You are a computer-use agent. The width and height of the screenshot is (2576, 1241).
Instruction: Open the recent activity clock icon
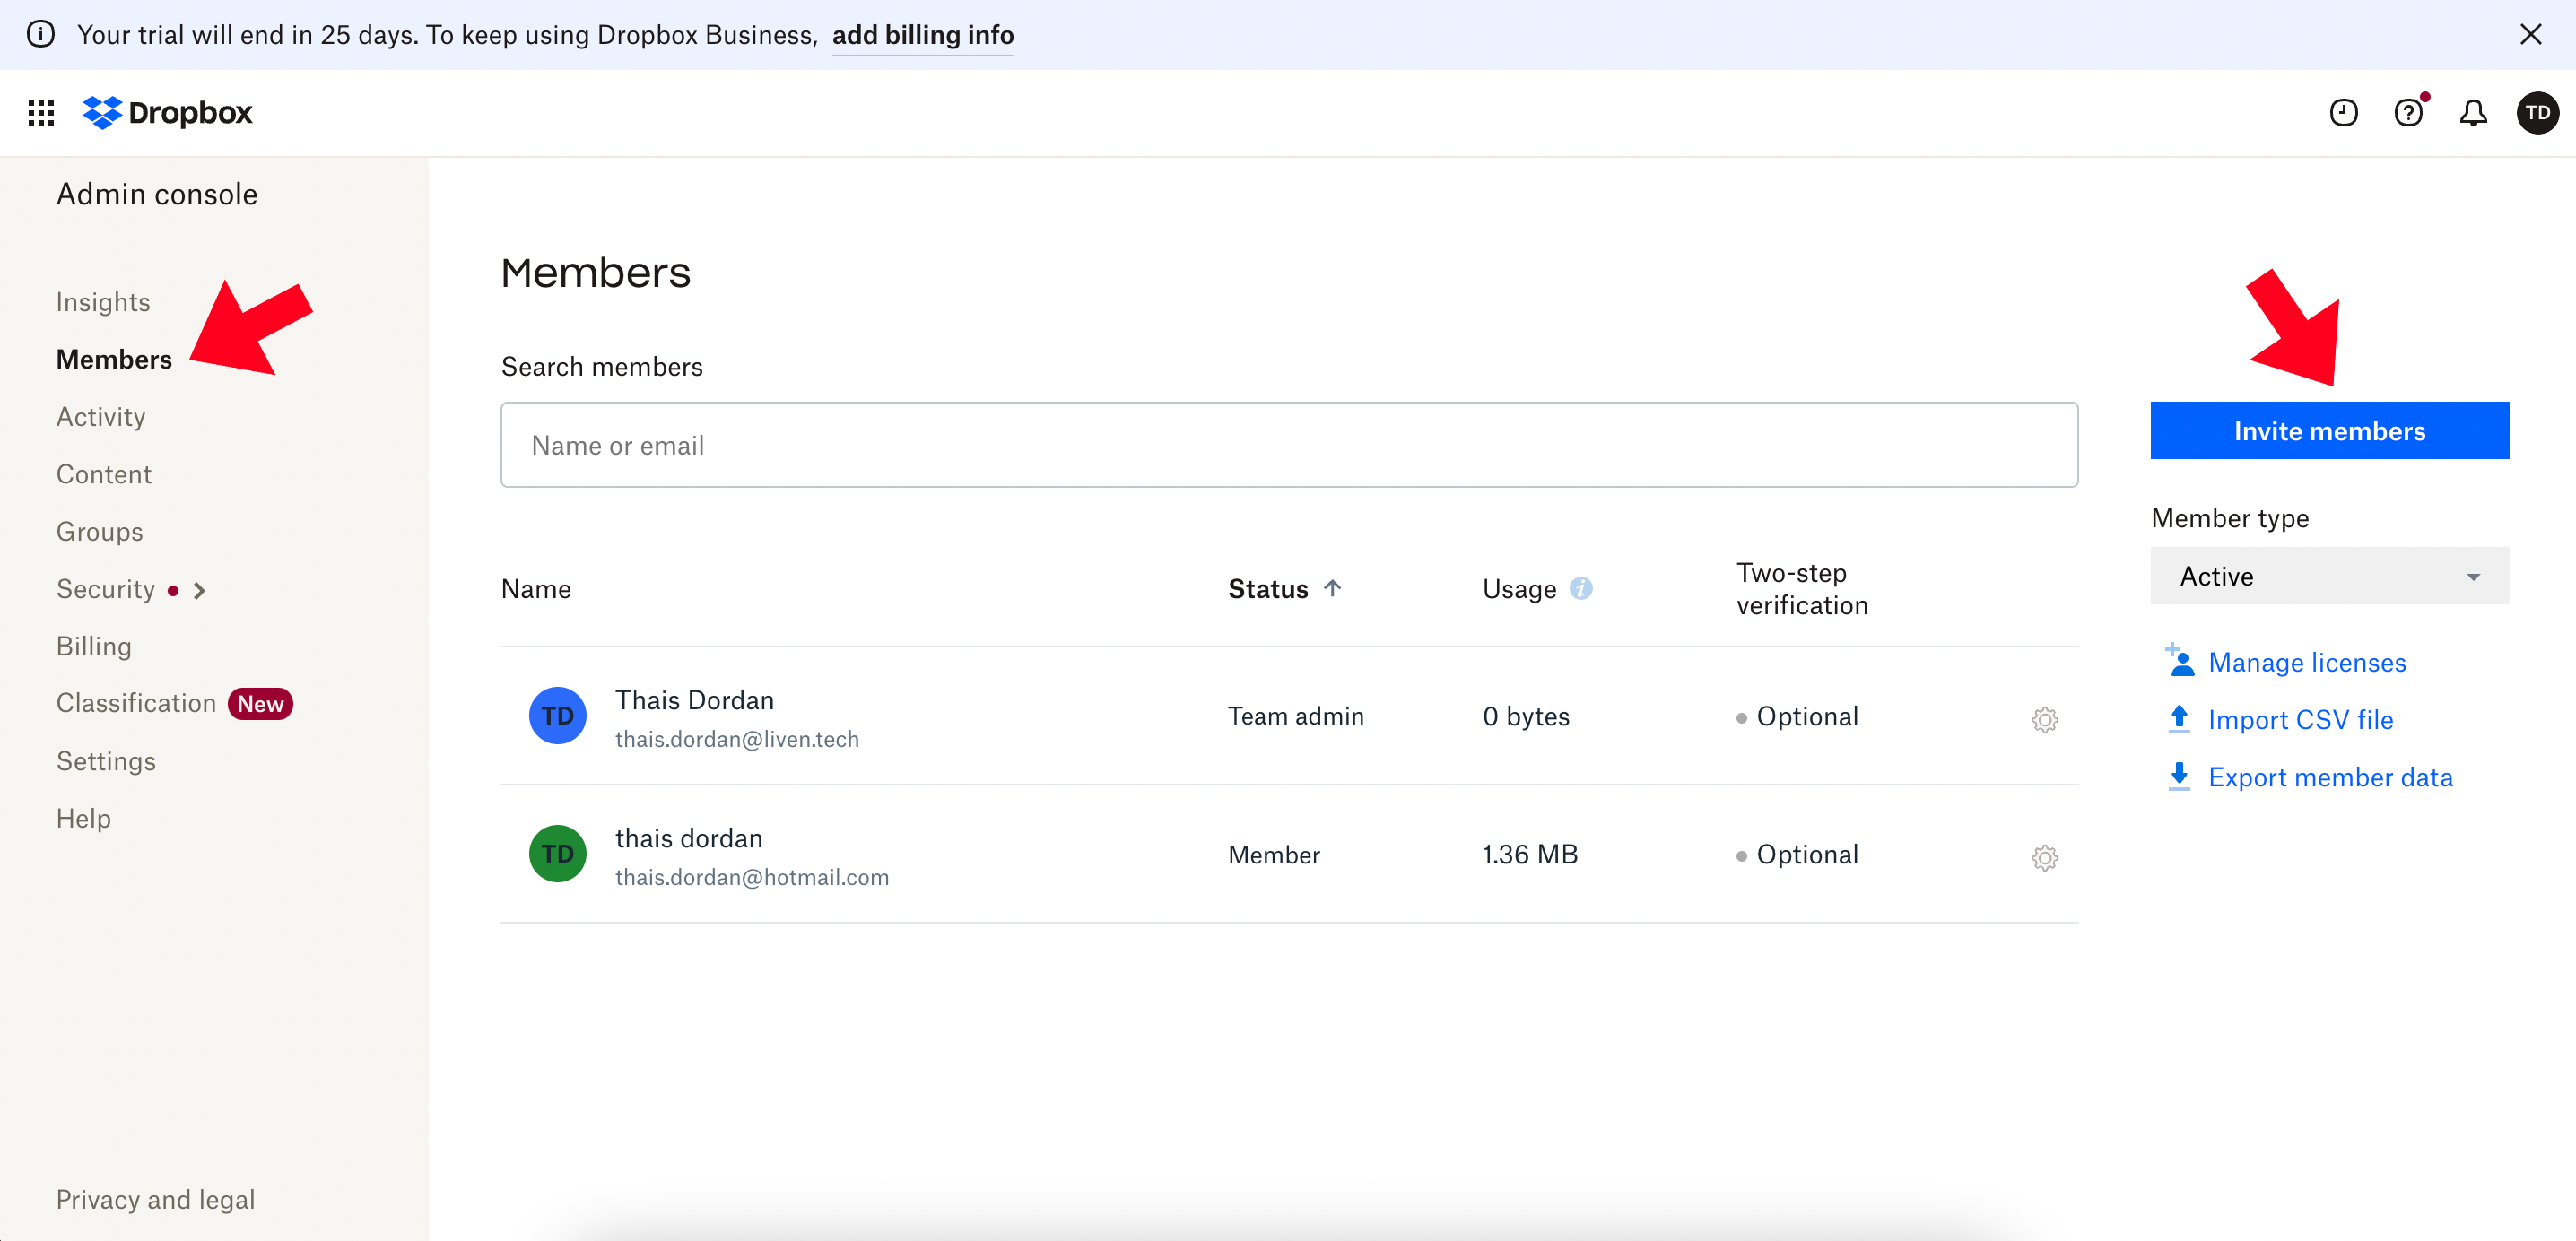click(2343, 113)
